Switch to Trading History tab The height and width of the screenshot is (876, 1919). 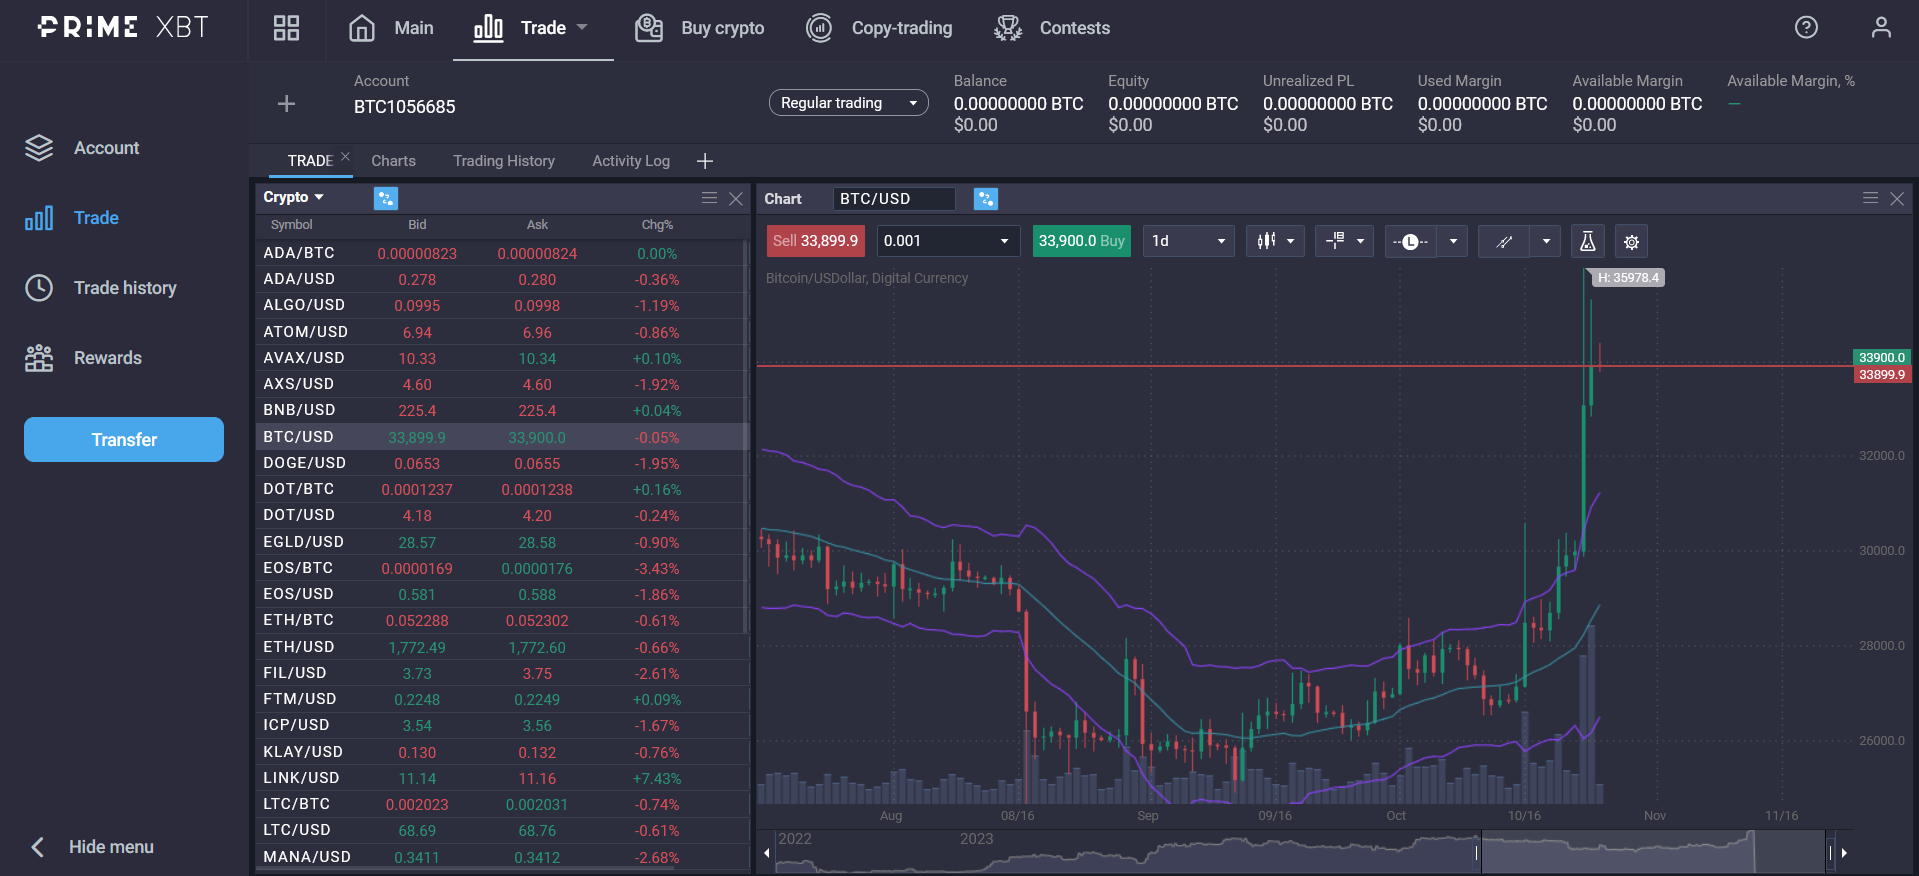click(x=503, y=161)
